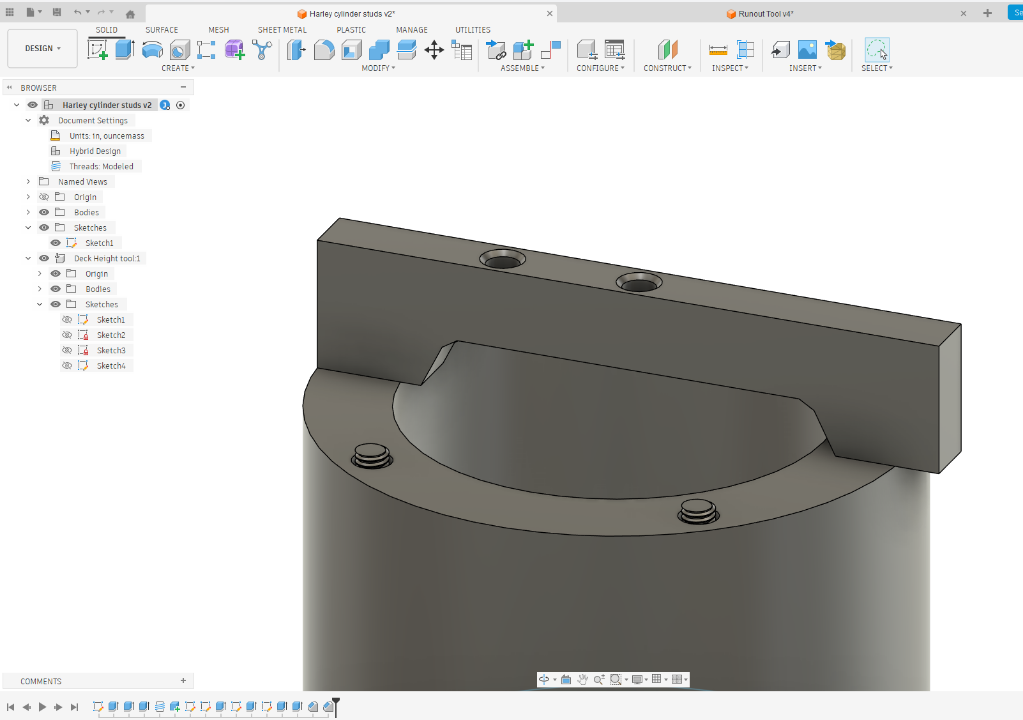
Task: Select the Fillet tool icon
Action: click(324, 50)
